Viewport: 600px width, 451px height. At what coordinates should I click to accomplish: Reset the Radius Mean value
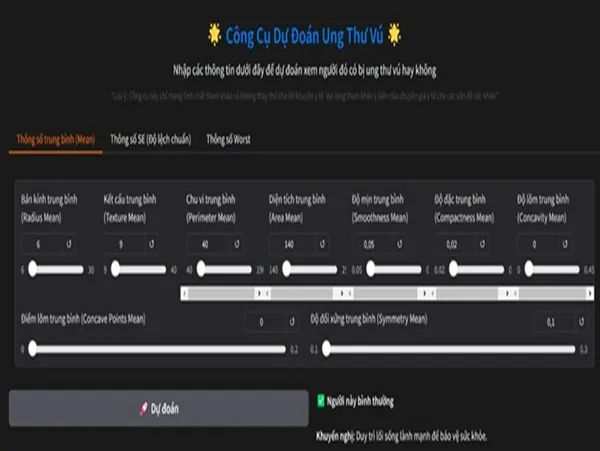[x=69, y=244]
